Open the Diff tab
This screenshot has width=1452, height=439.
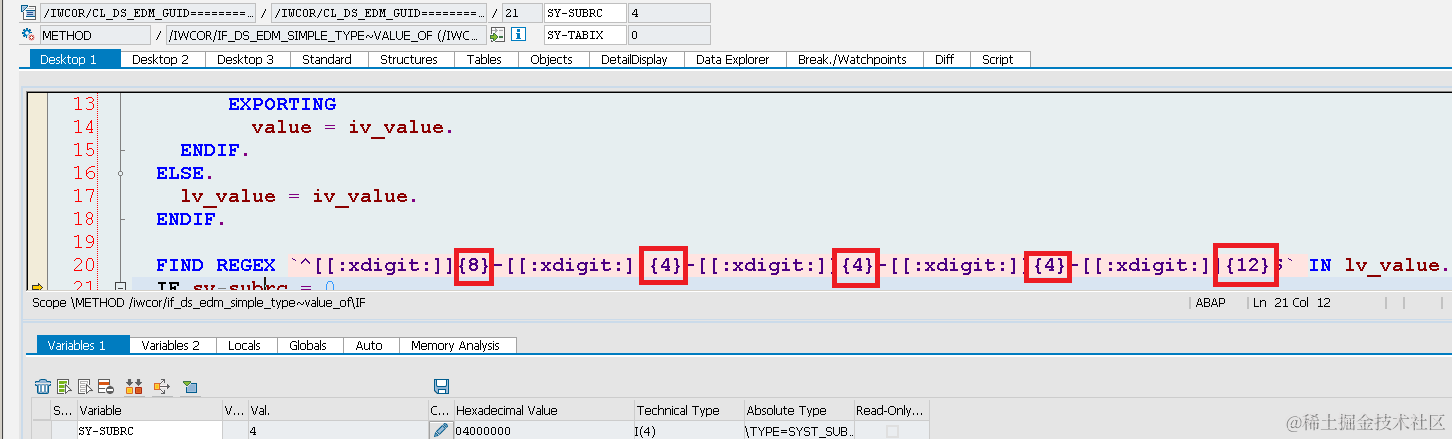[x=944, y=59]
